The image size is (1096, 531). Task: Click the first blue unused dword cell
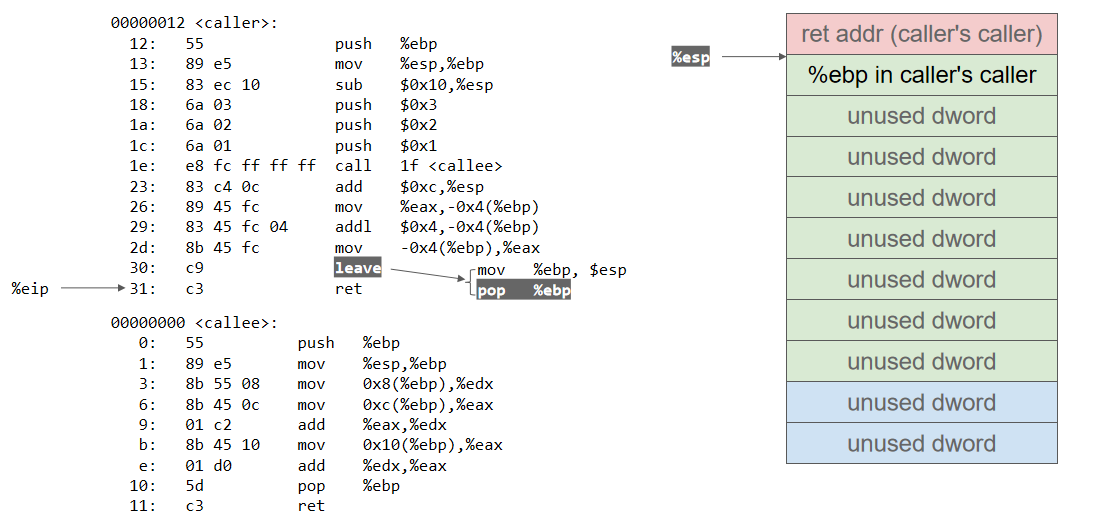[921, 403]
